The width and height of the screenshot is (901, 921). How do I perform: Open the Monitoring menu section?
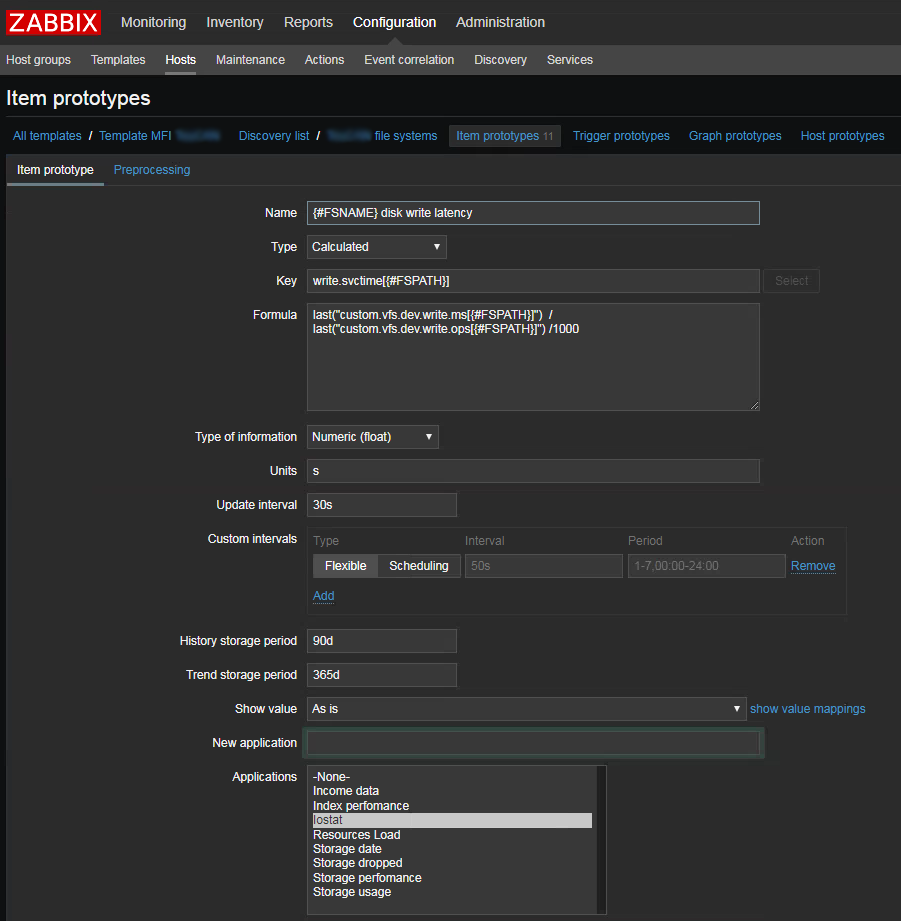(152, 22)
